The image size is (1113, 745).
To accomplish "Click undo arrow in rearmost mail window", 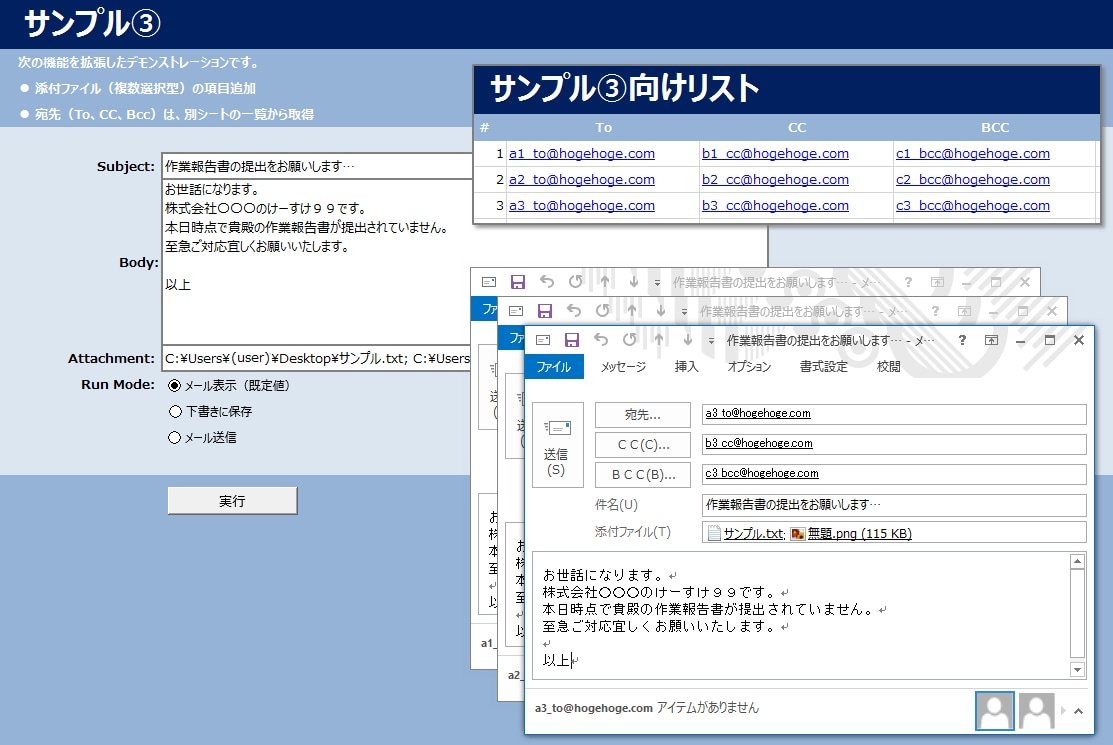I will click(x=547, y=282).
